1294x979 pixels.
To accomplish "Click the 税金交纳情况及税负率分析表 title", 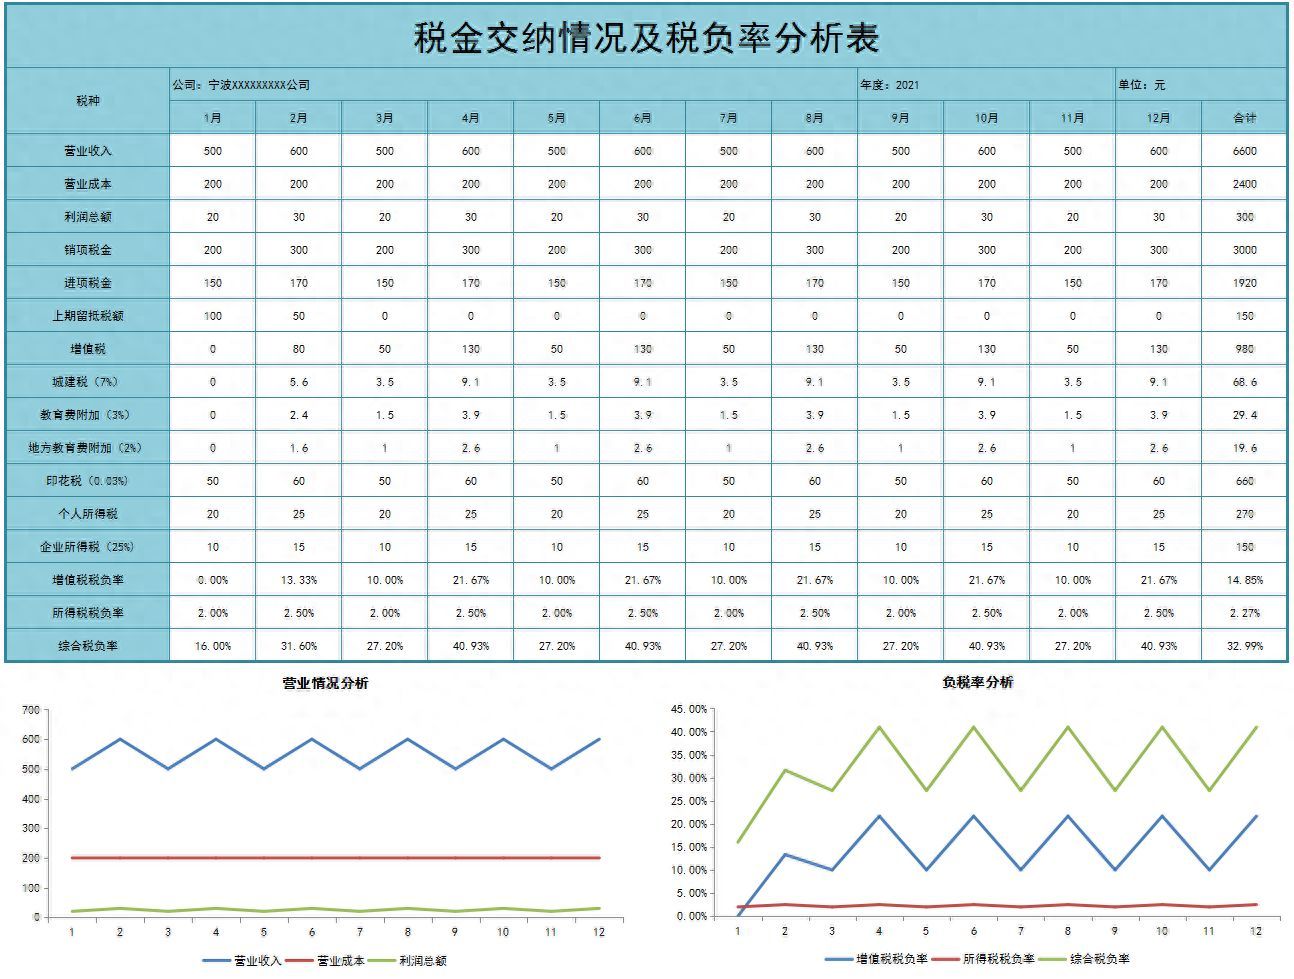I will tap(646, 38).
